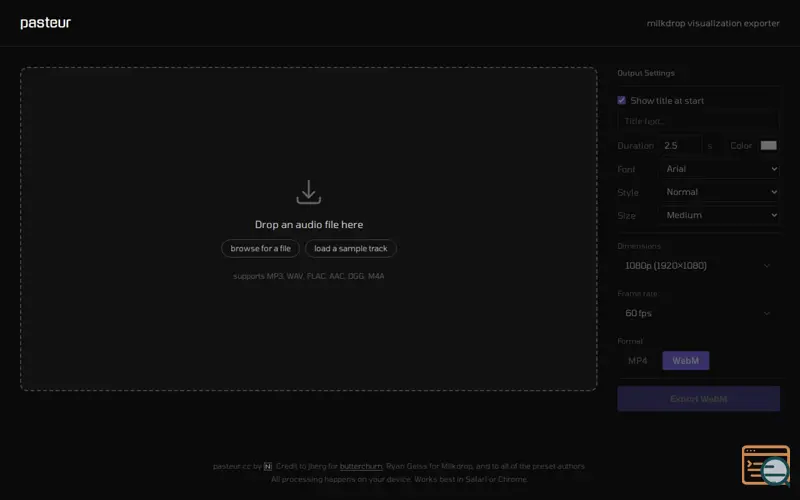Screen dimensions: 800x500
Task: Click the pasteur logo
Action: pos(45,23)
